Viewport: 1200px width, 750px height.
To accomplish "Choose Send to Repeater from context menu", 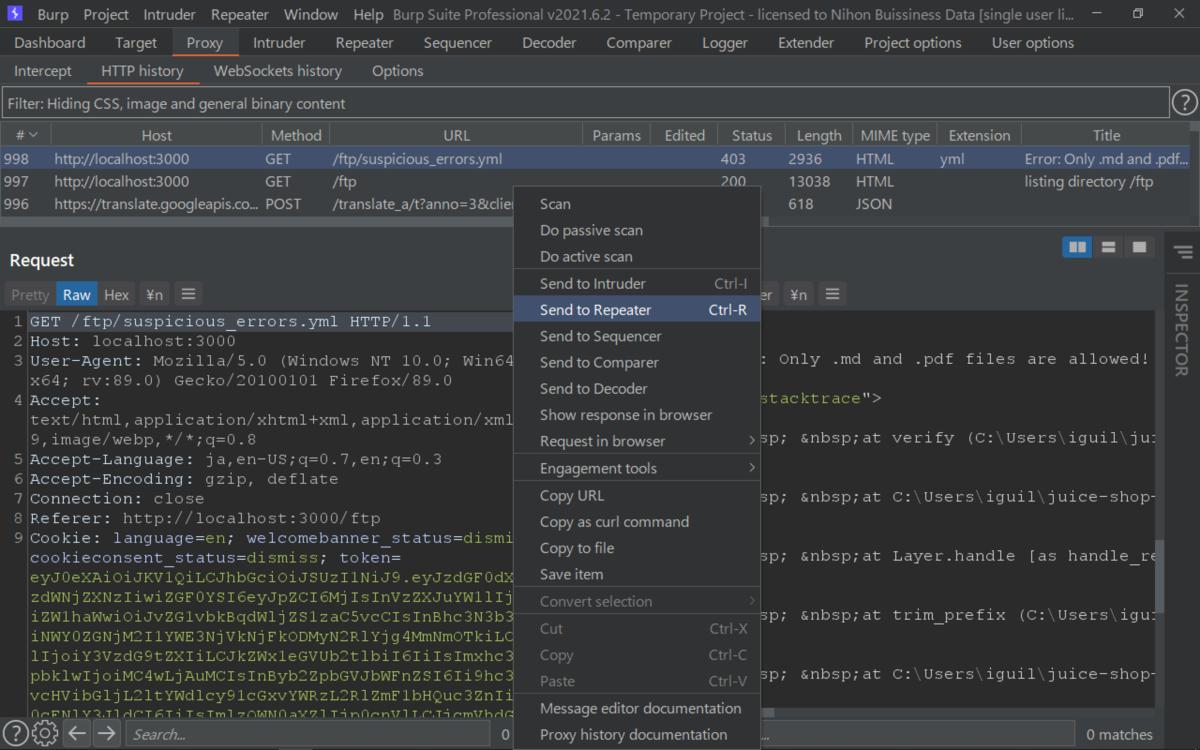I will coord(637,310).
